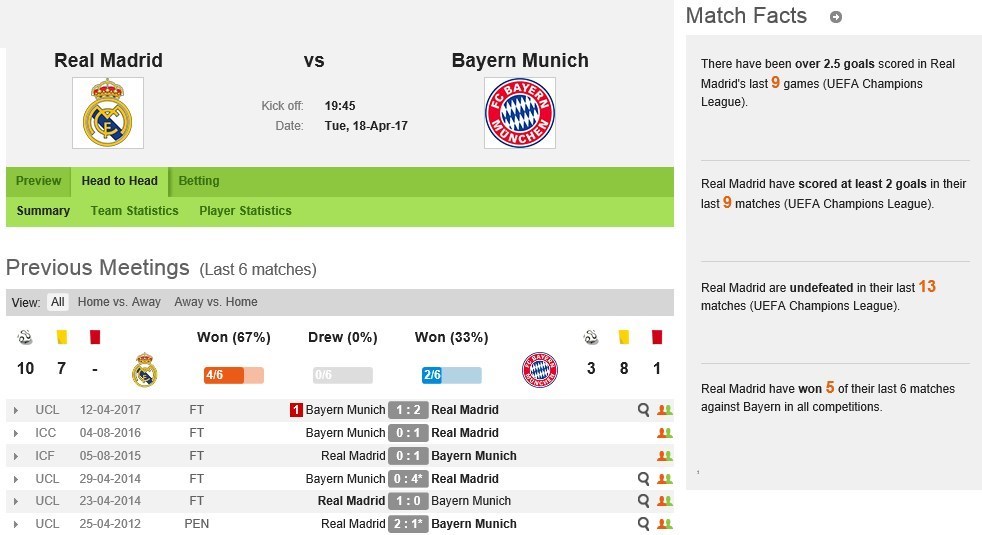Click Real Madrid 4/6 wins bar
The height and width of the screenshot is (535, 982).
pyautogui.click(x=233, y=375)
